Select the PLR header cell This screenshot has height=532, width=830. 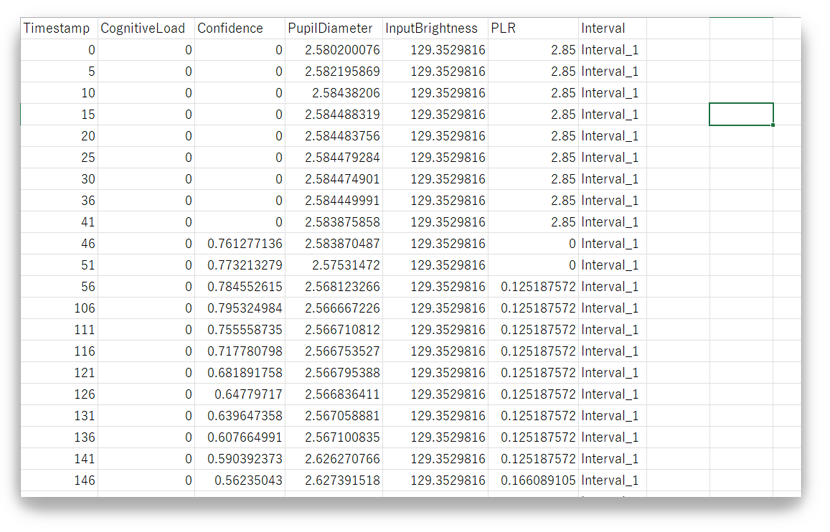[x=533, y=28]
